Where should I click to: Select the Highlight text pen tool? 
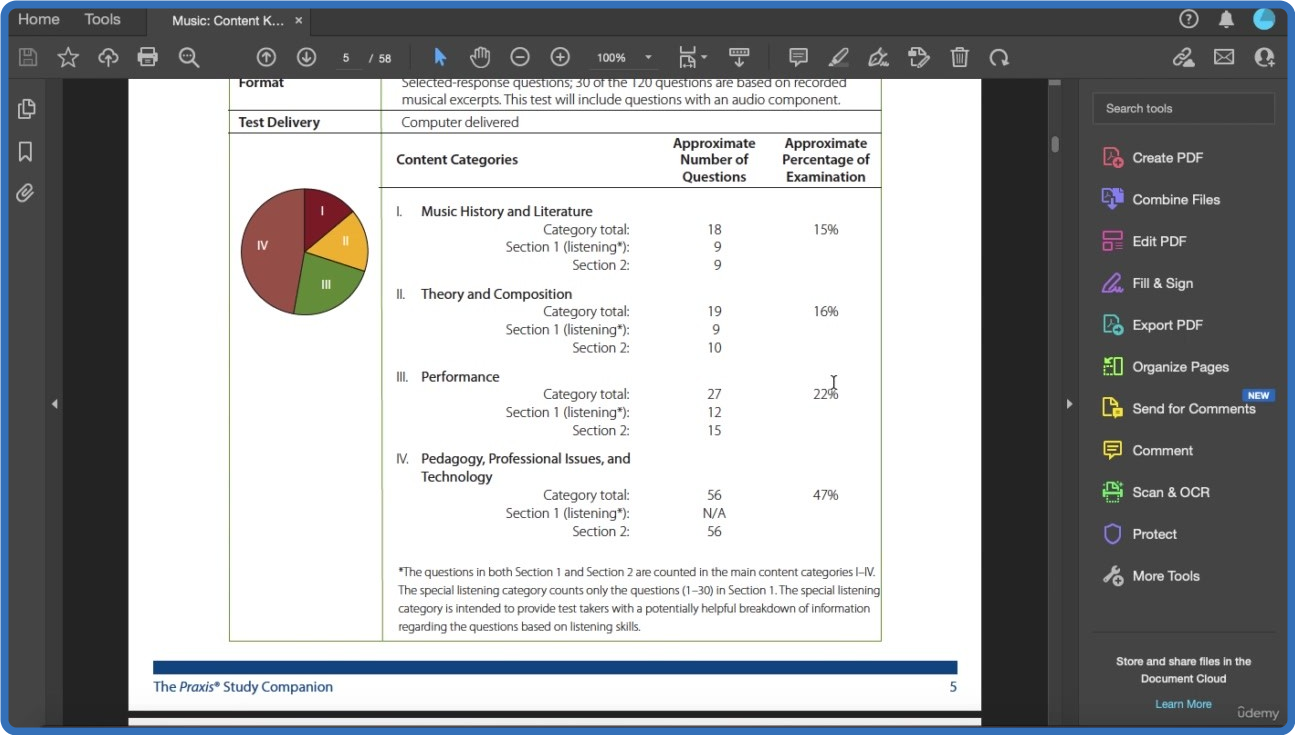coord(839,57)
